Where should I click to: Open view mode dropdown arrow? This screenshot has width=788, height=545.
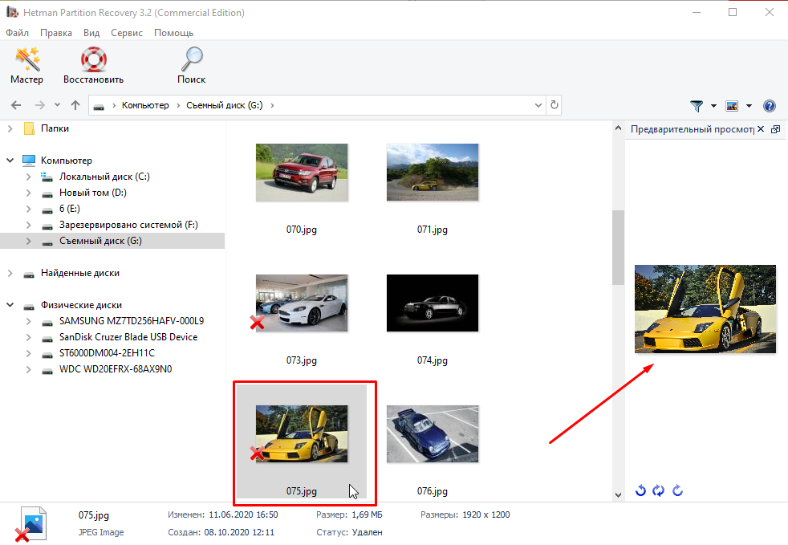749,106
